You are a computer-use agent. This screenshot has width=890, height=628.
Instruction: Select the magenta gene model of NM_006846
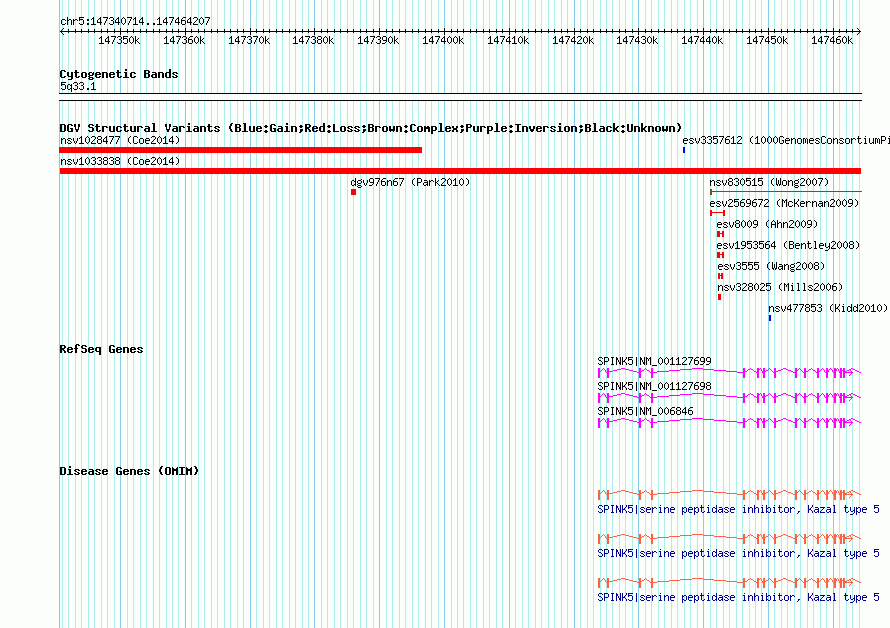tap(729, 422)
